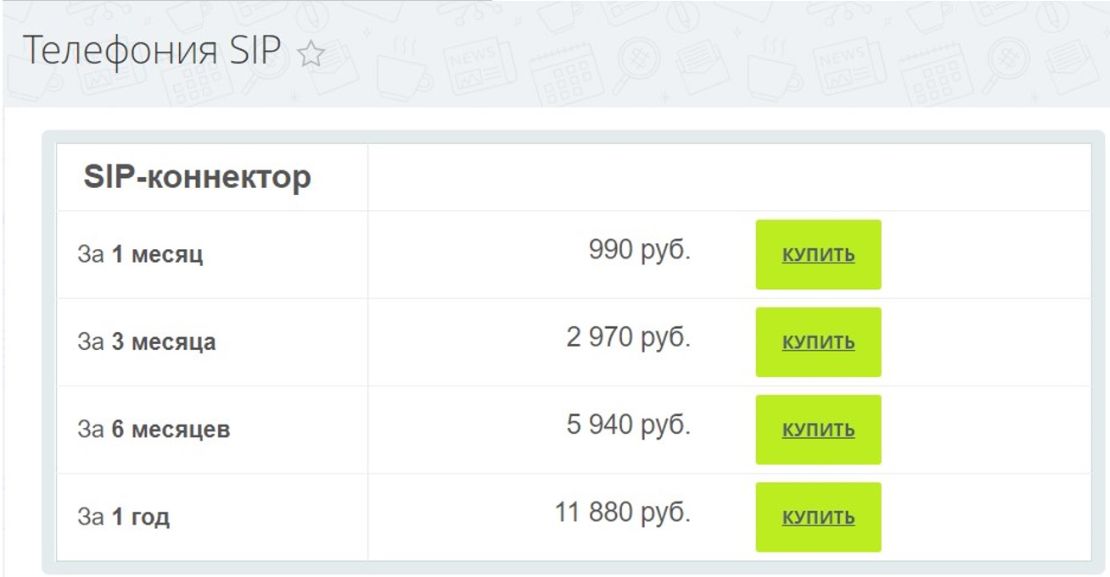
Task: Purchase the 6 месяцев SIP connector plan
Action: click(818, 430)
